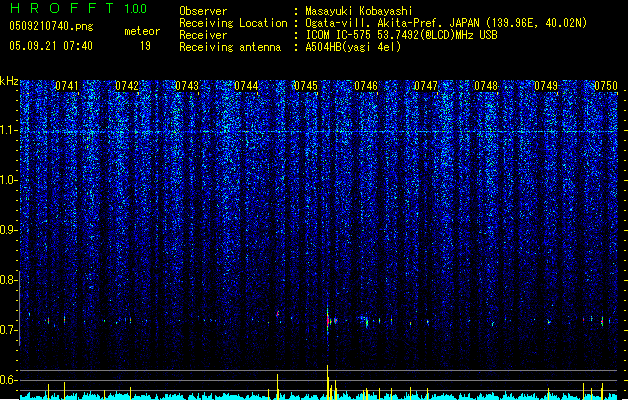Image resolution: width=629 pixels, height=400 pixels.
Task: Click the 1.1 kHz axis label
Action: point(8,130)
